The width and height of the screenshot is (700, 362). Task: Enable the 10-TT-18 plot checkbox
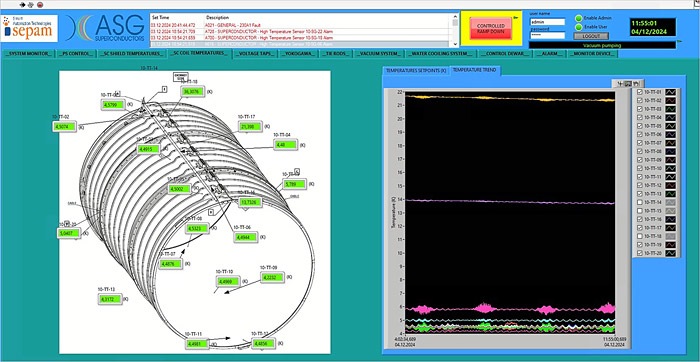pos(641,236)
